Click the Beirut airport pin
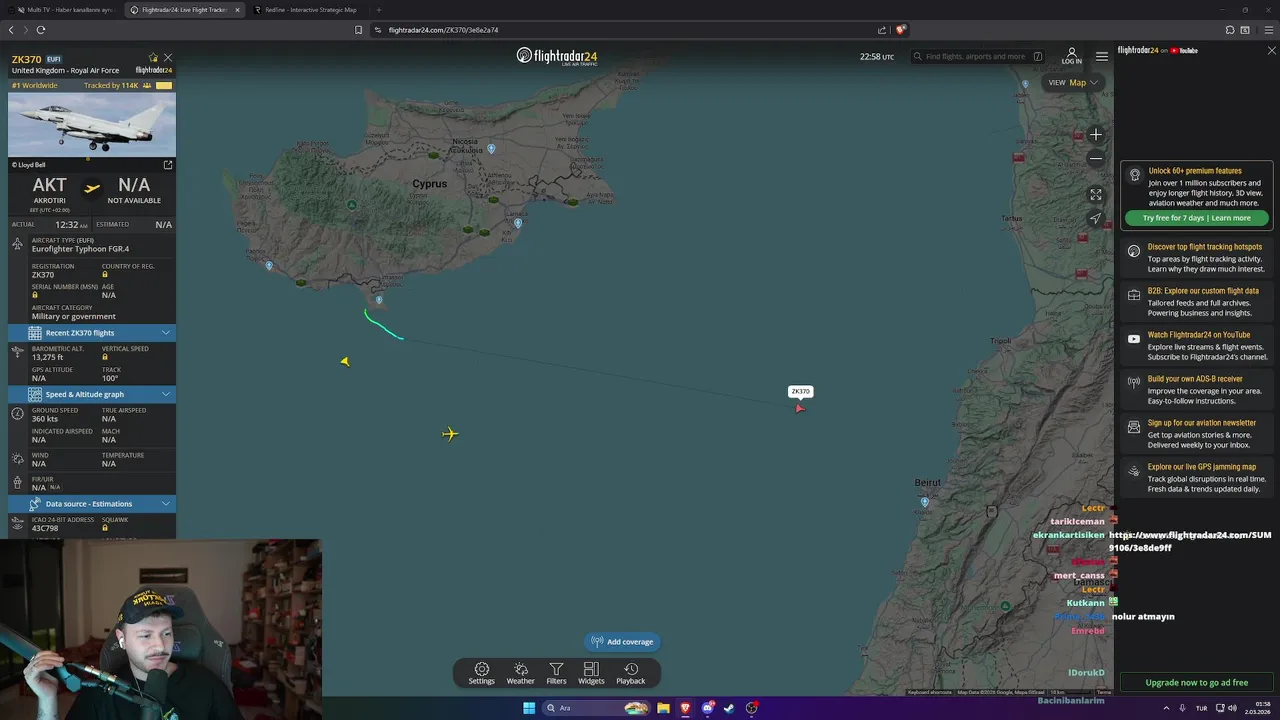 click(925, 502)
